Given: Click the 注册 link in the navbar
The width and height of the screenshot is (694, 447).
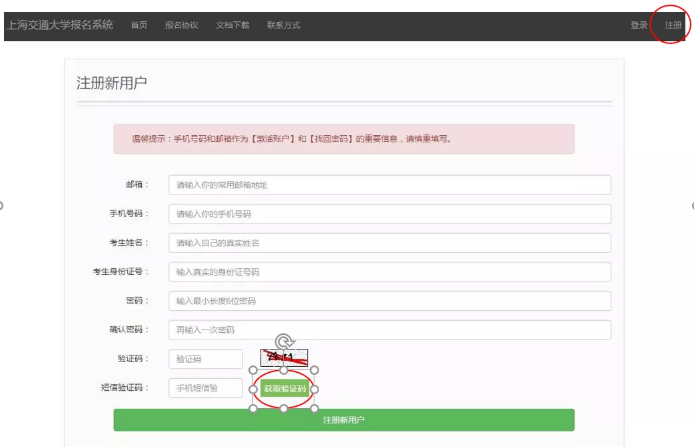Looking at the screenshot, I should coord(673,25).
